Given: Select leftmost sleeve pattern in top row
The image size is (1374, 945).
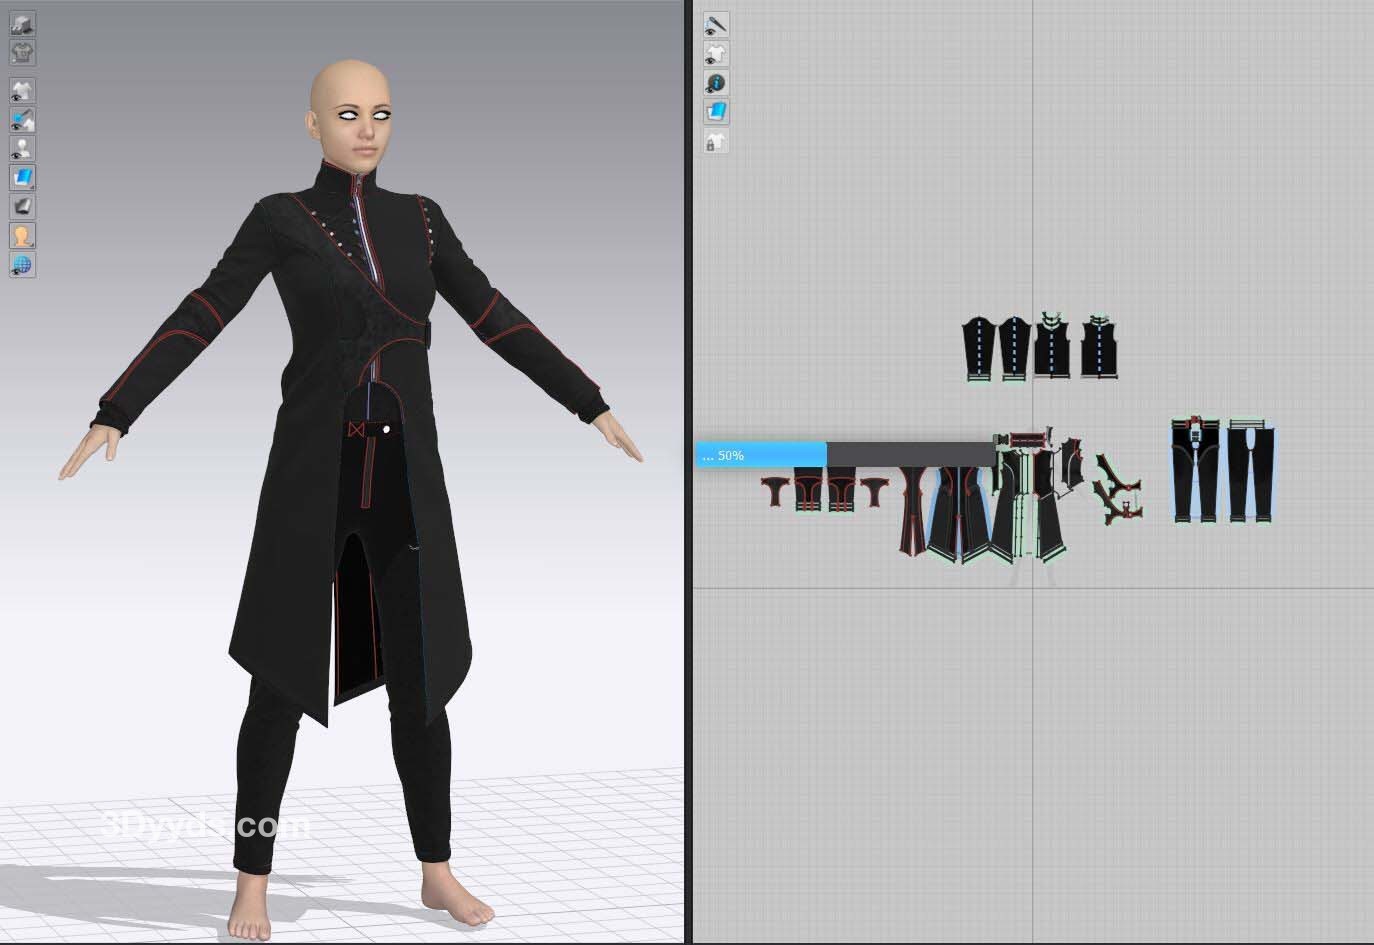Looking at the screenshot, I should point(979,348).
